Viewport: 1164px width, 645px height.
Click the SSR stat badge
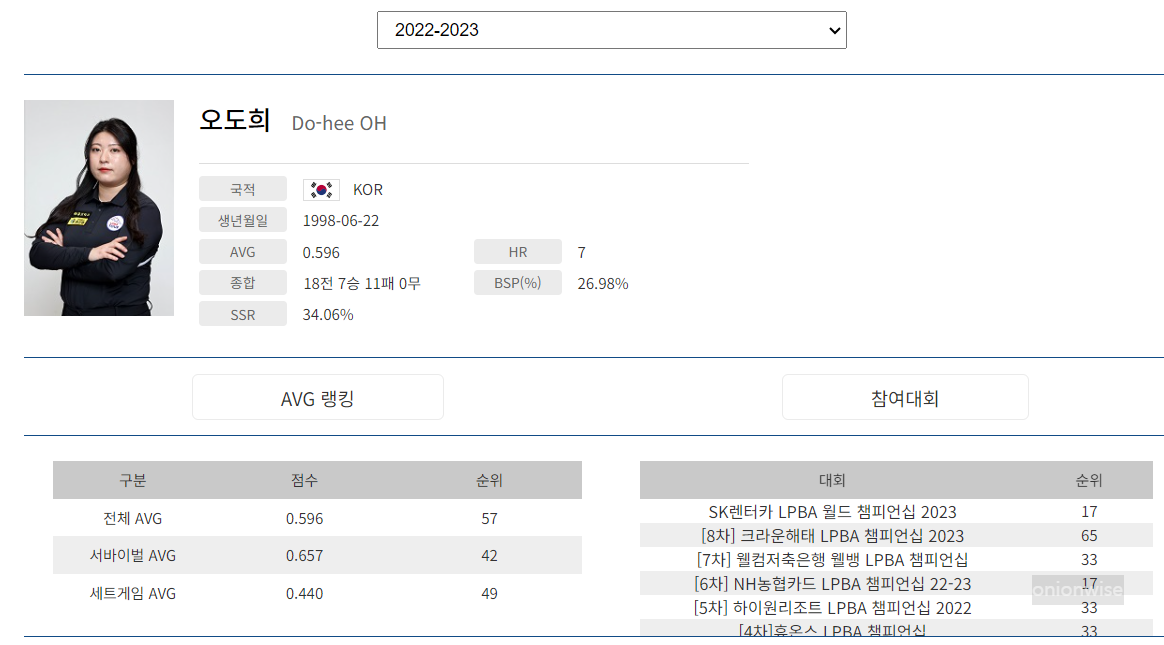click(x=242, y=313)
